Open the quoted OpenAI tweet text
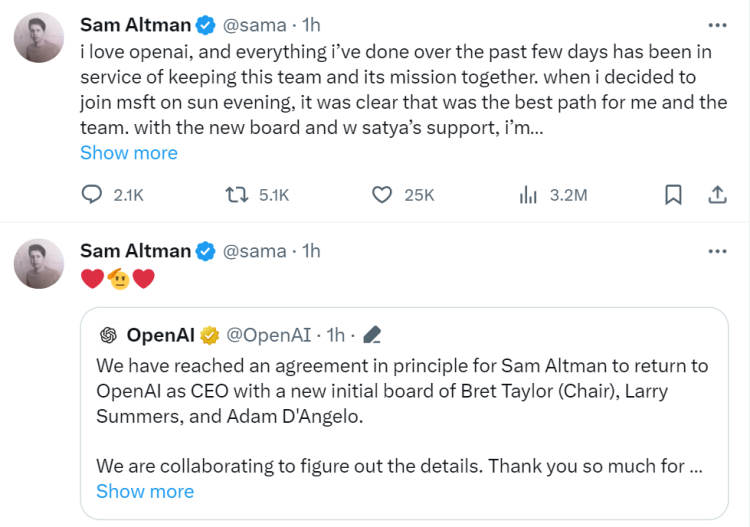 [x=402, y=391]
